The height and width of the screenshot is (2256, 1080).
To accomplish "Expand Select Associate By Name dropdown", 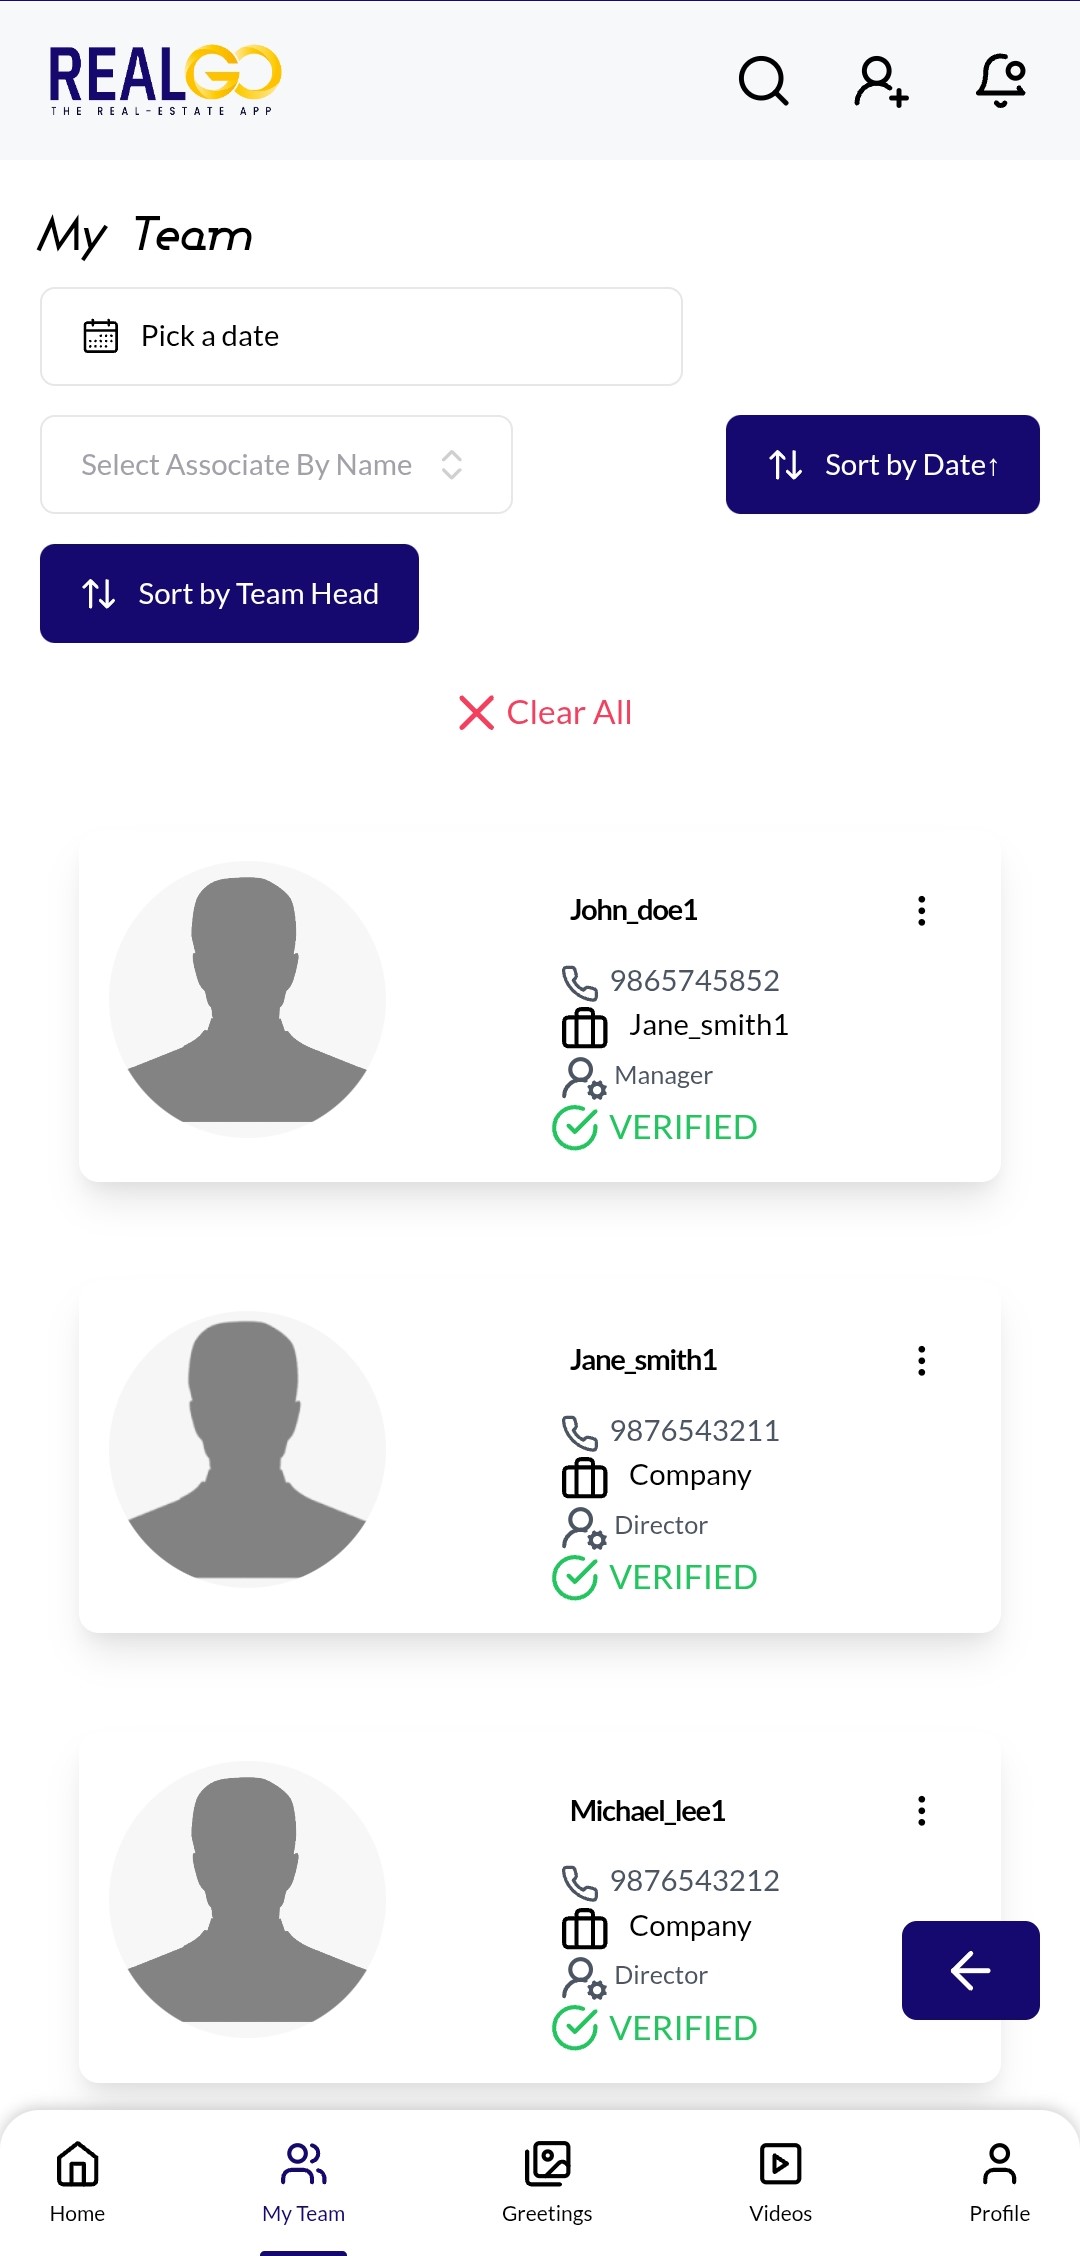I will coord(276,465).
